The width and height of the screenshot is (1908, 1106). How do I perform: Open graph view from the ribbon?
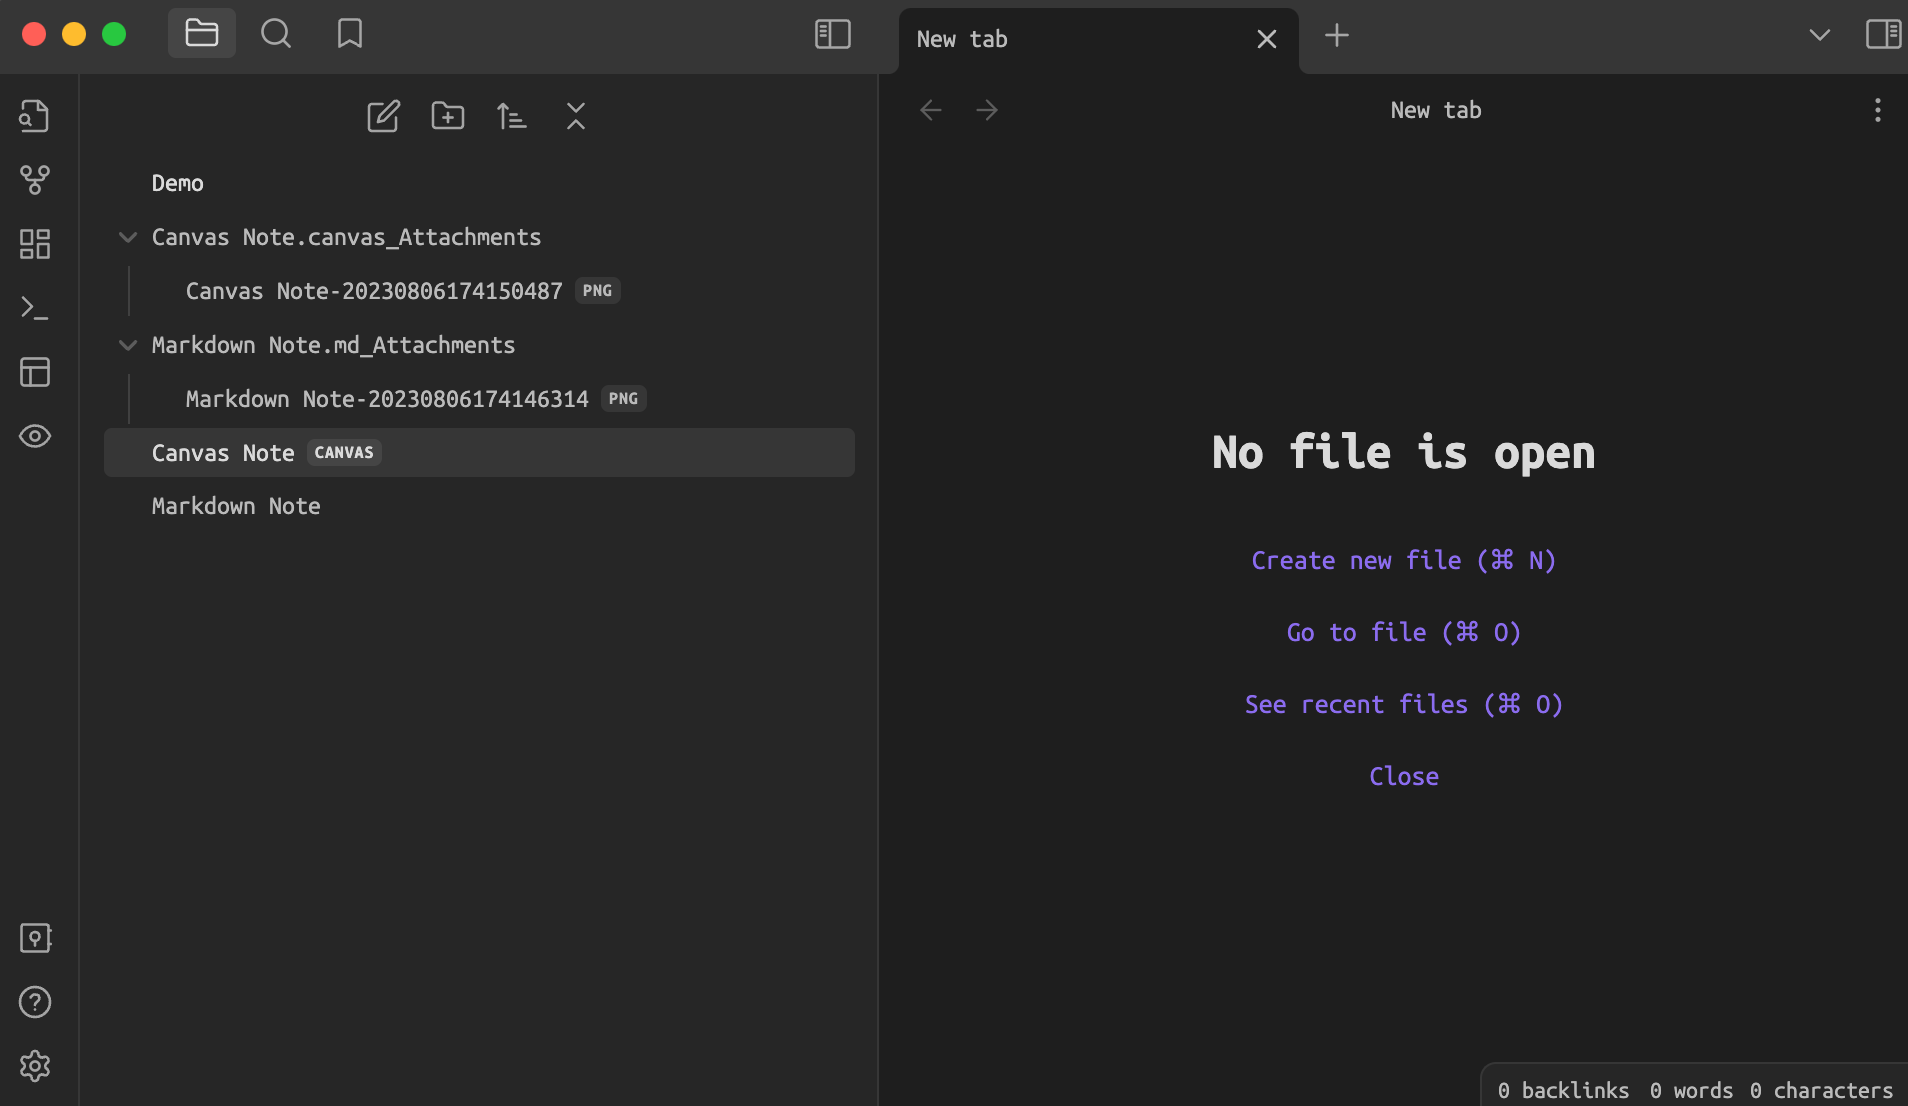point(35,180)
